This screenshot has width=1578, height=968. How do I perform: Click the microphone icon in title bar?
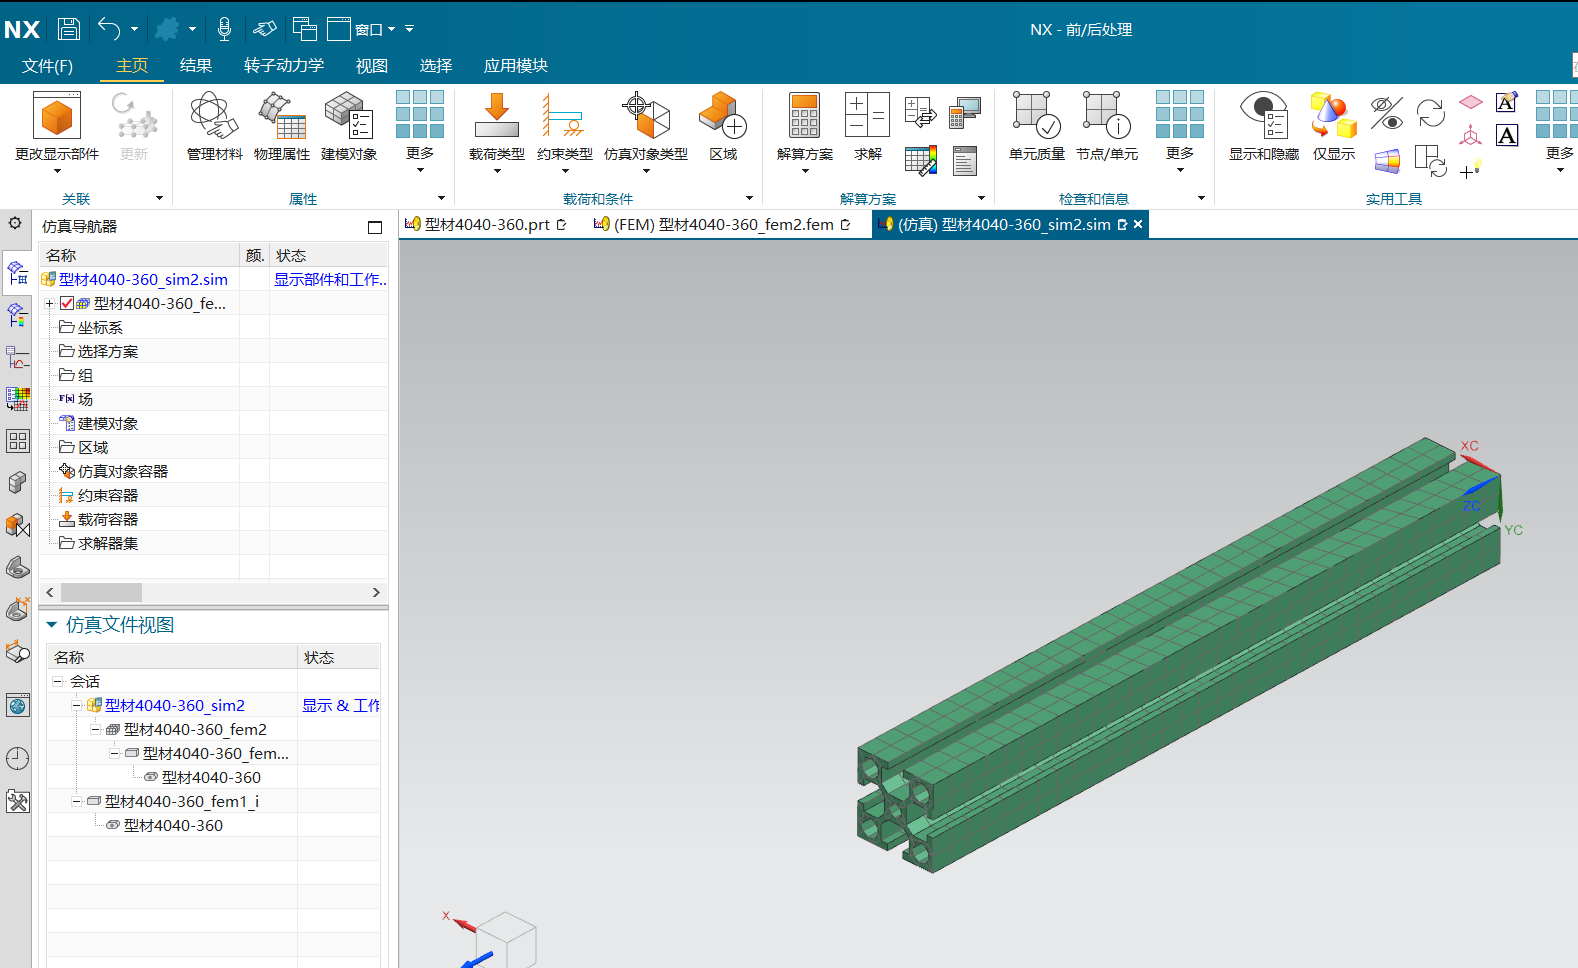pyautogui.click(x=224, y=29)
